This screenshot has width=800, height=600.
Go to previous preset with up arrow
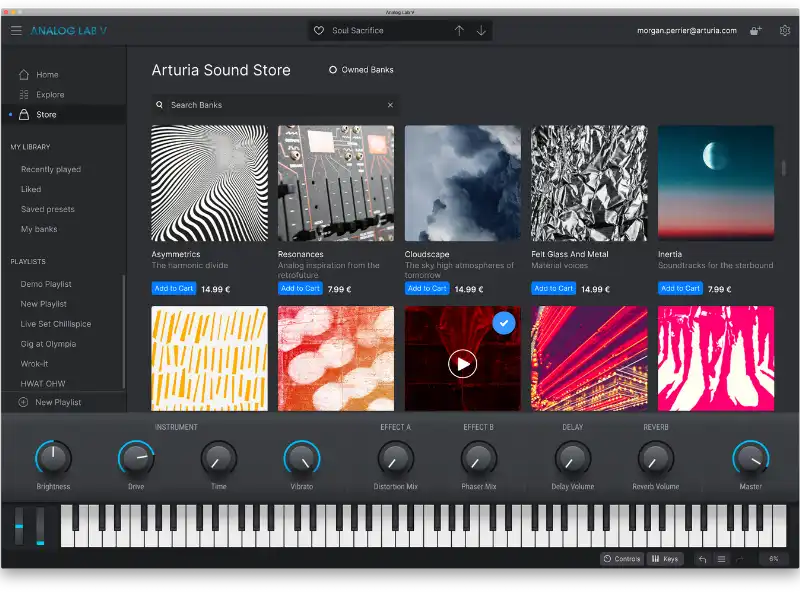(459, 31)
